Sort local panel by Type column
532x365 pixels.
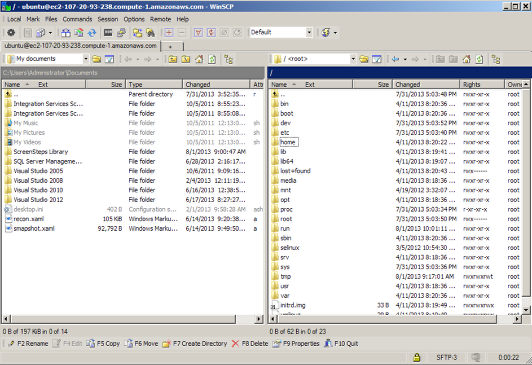(154, 84)
